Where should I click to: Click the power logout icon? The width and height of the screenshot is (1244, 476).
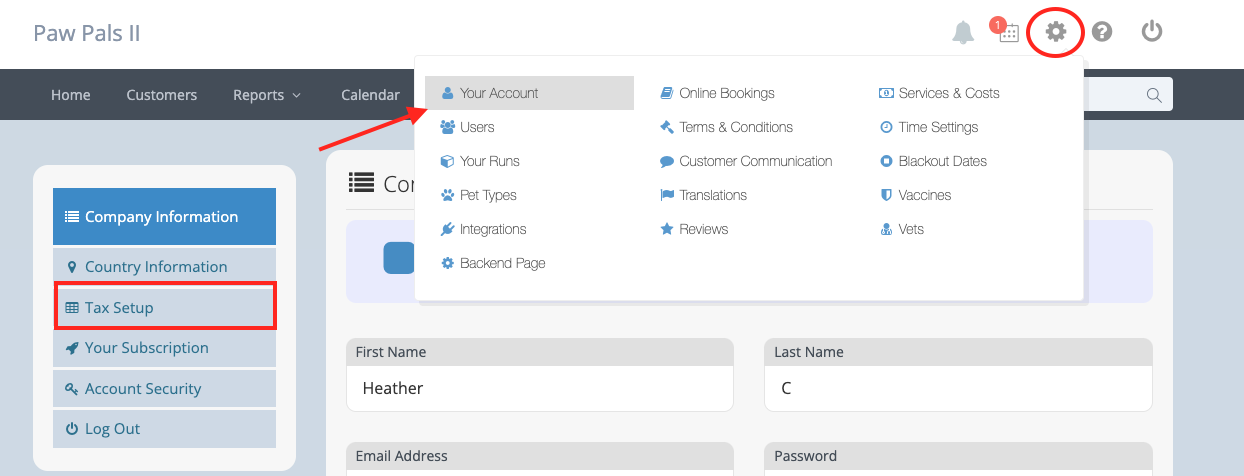click(1152, 32)
